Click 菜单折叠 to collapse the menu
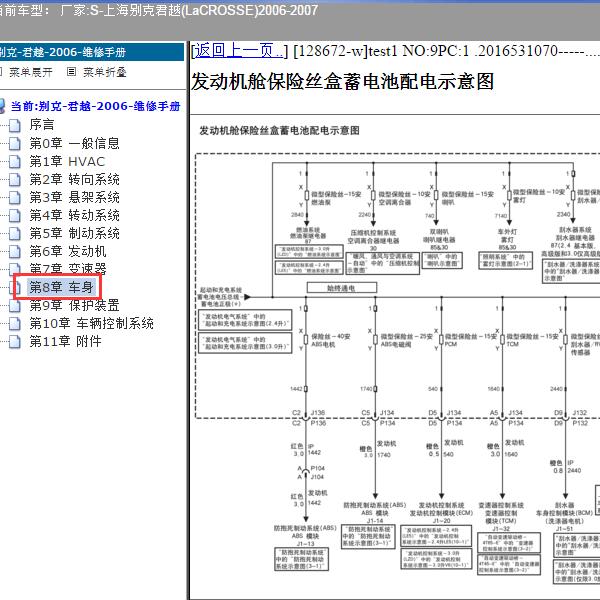The image size is (600, 600). (104, 72)
